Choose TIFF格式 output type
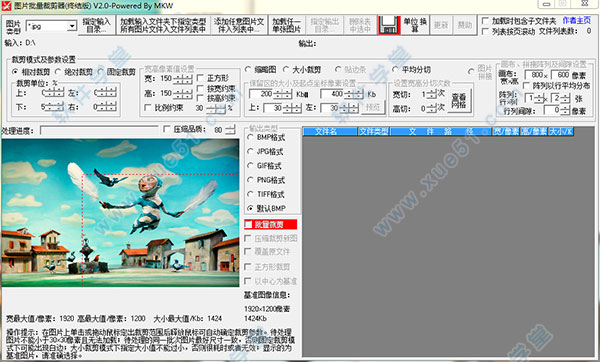The image size is (600, 362). tap(250, 194)
